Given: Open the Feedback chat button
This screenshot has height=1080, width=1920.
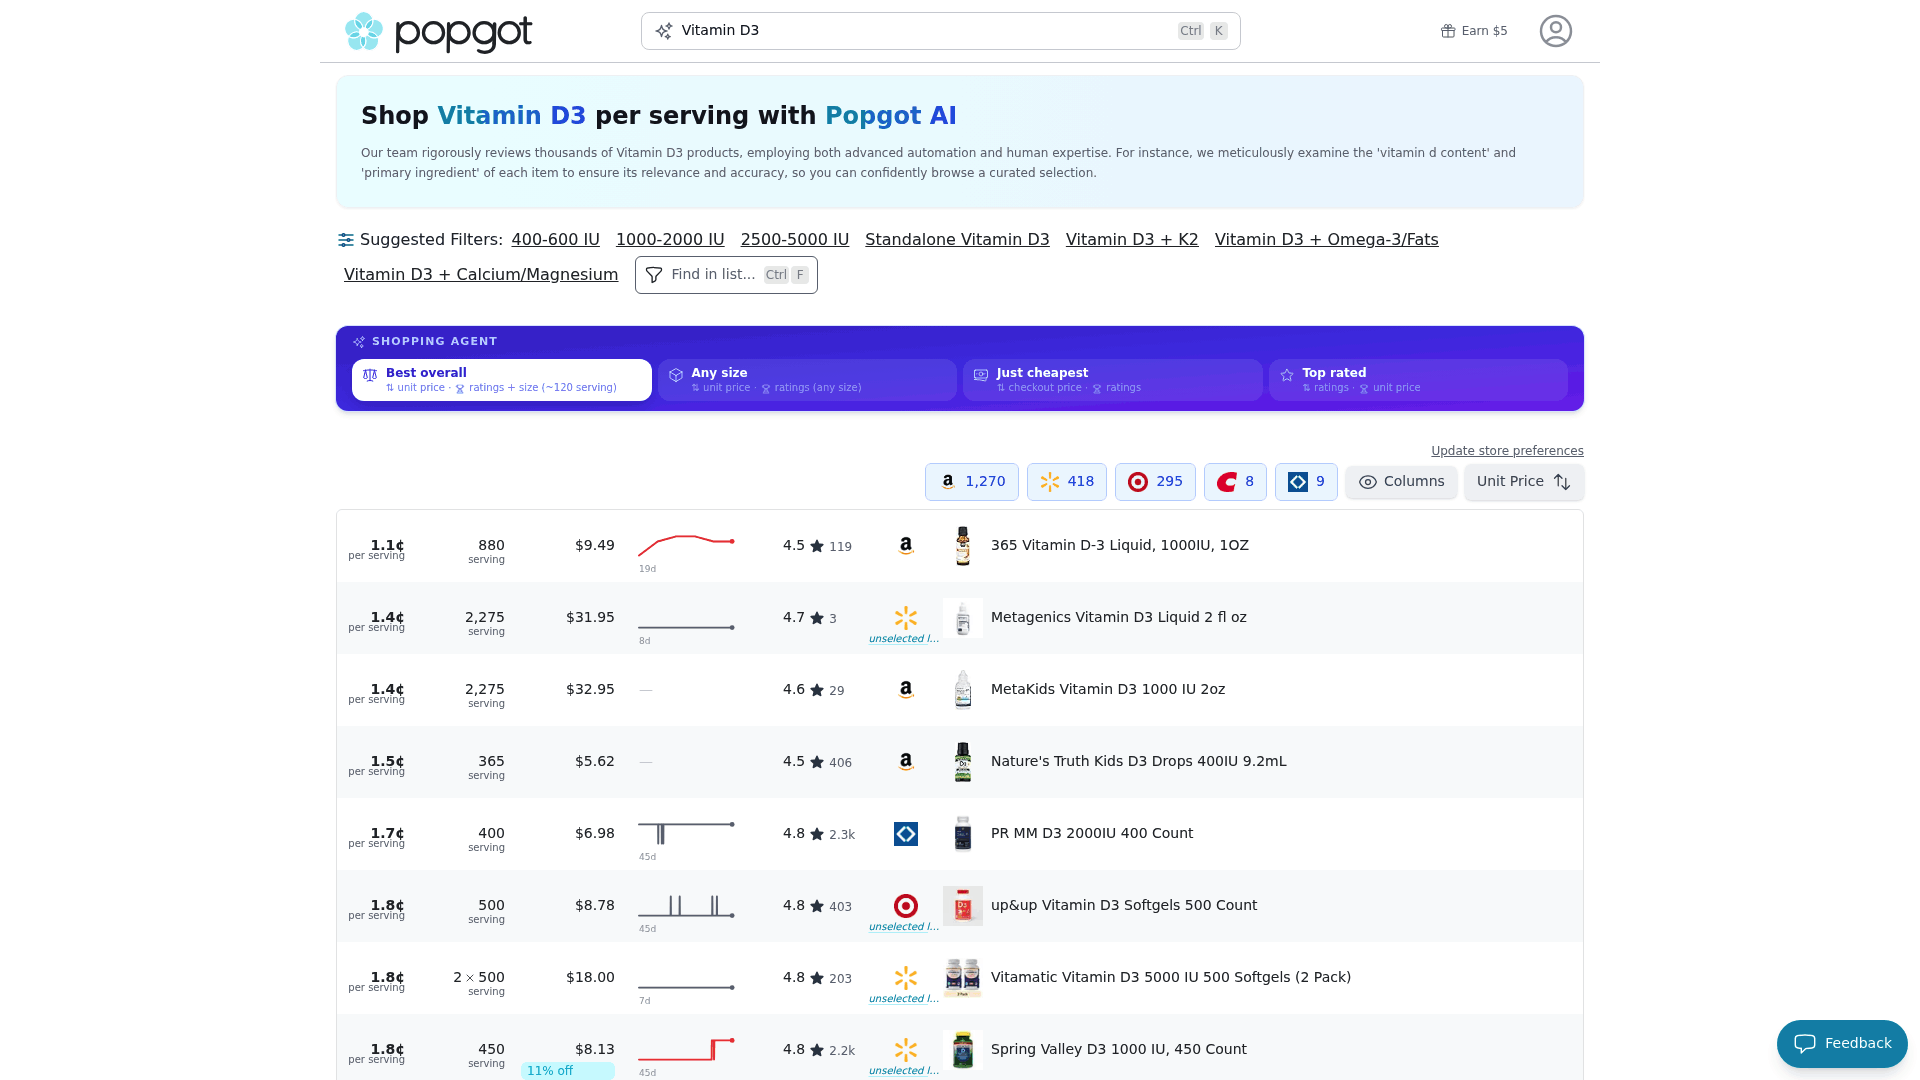Looking at the screenshot, I should (x=1842, y=1044).
